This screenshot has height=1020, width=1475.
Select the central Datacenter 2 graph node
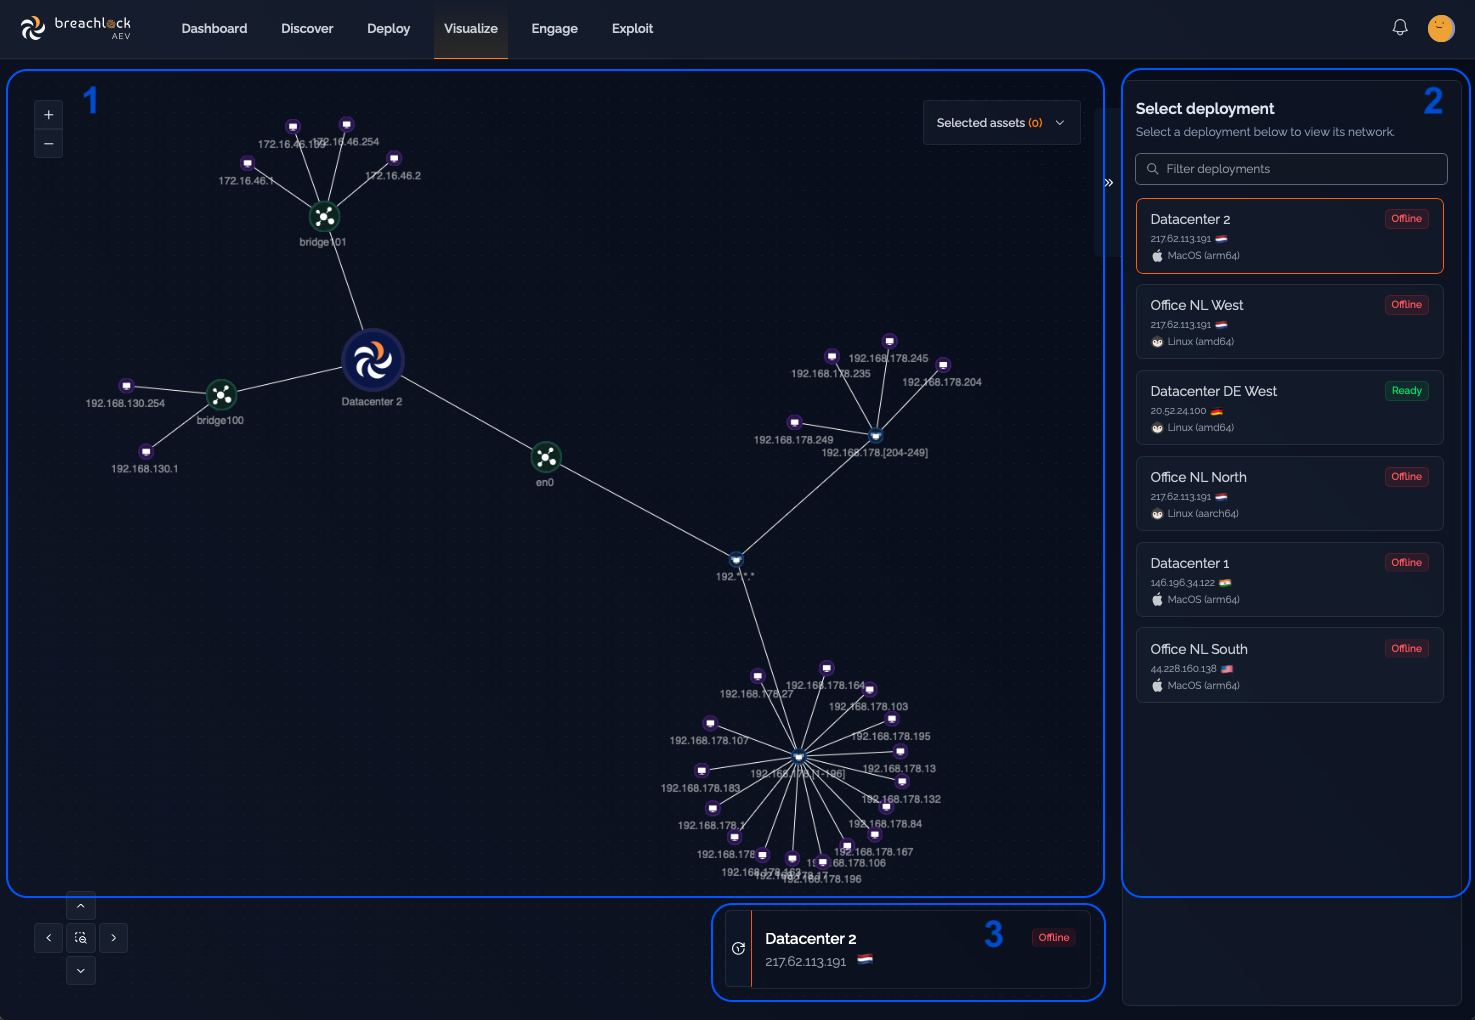tap(373, 360)
